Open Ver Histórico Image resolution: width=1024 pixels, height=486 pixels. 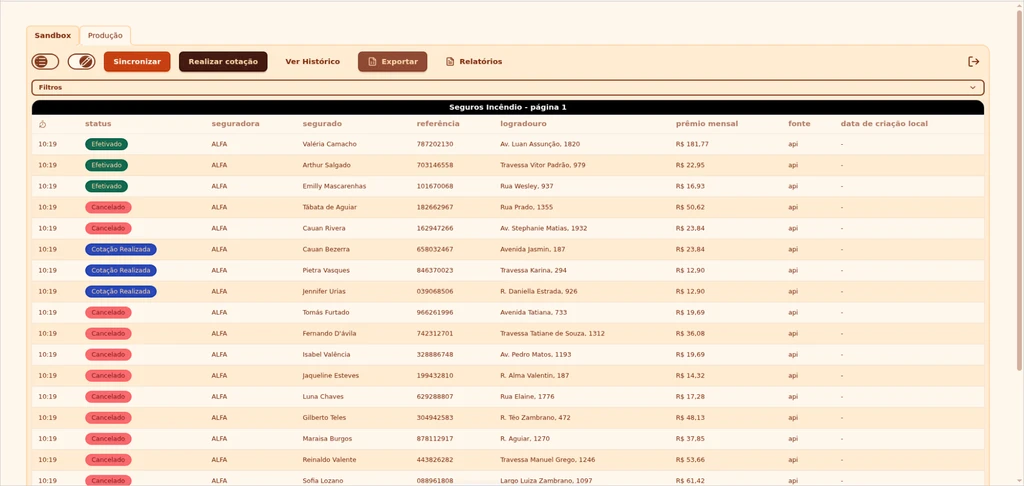point(313,61)
